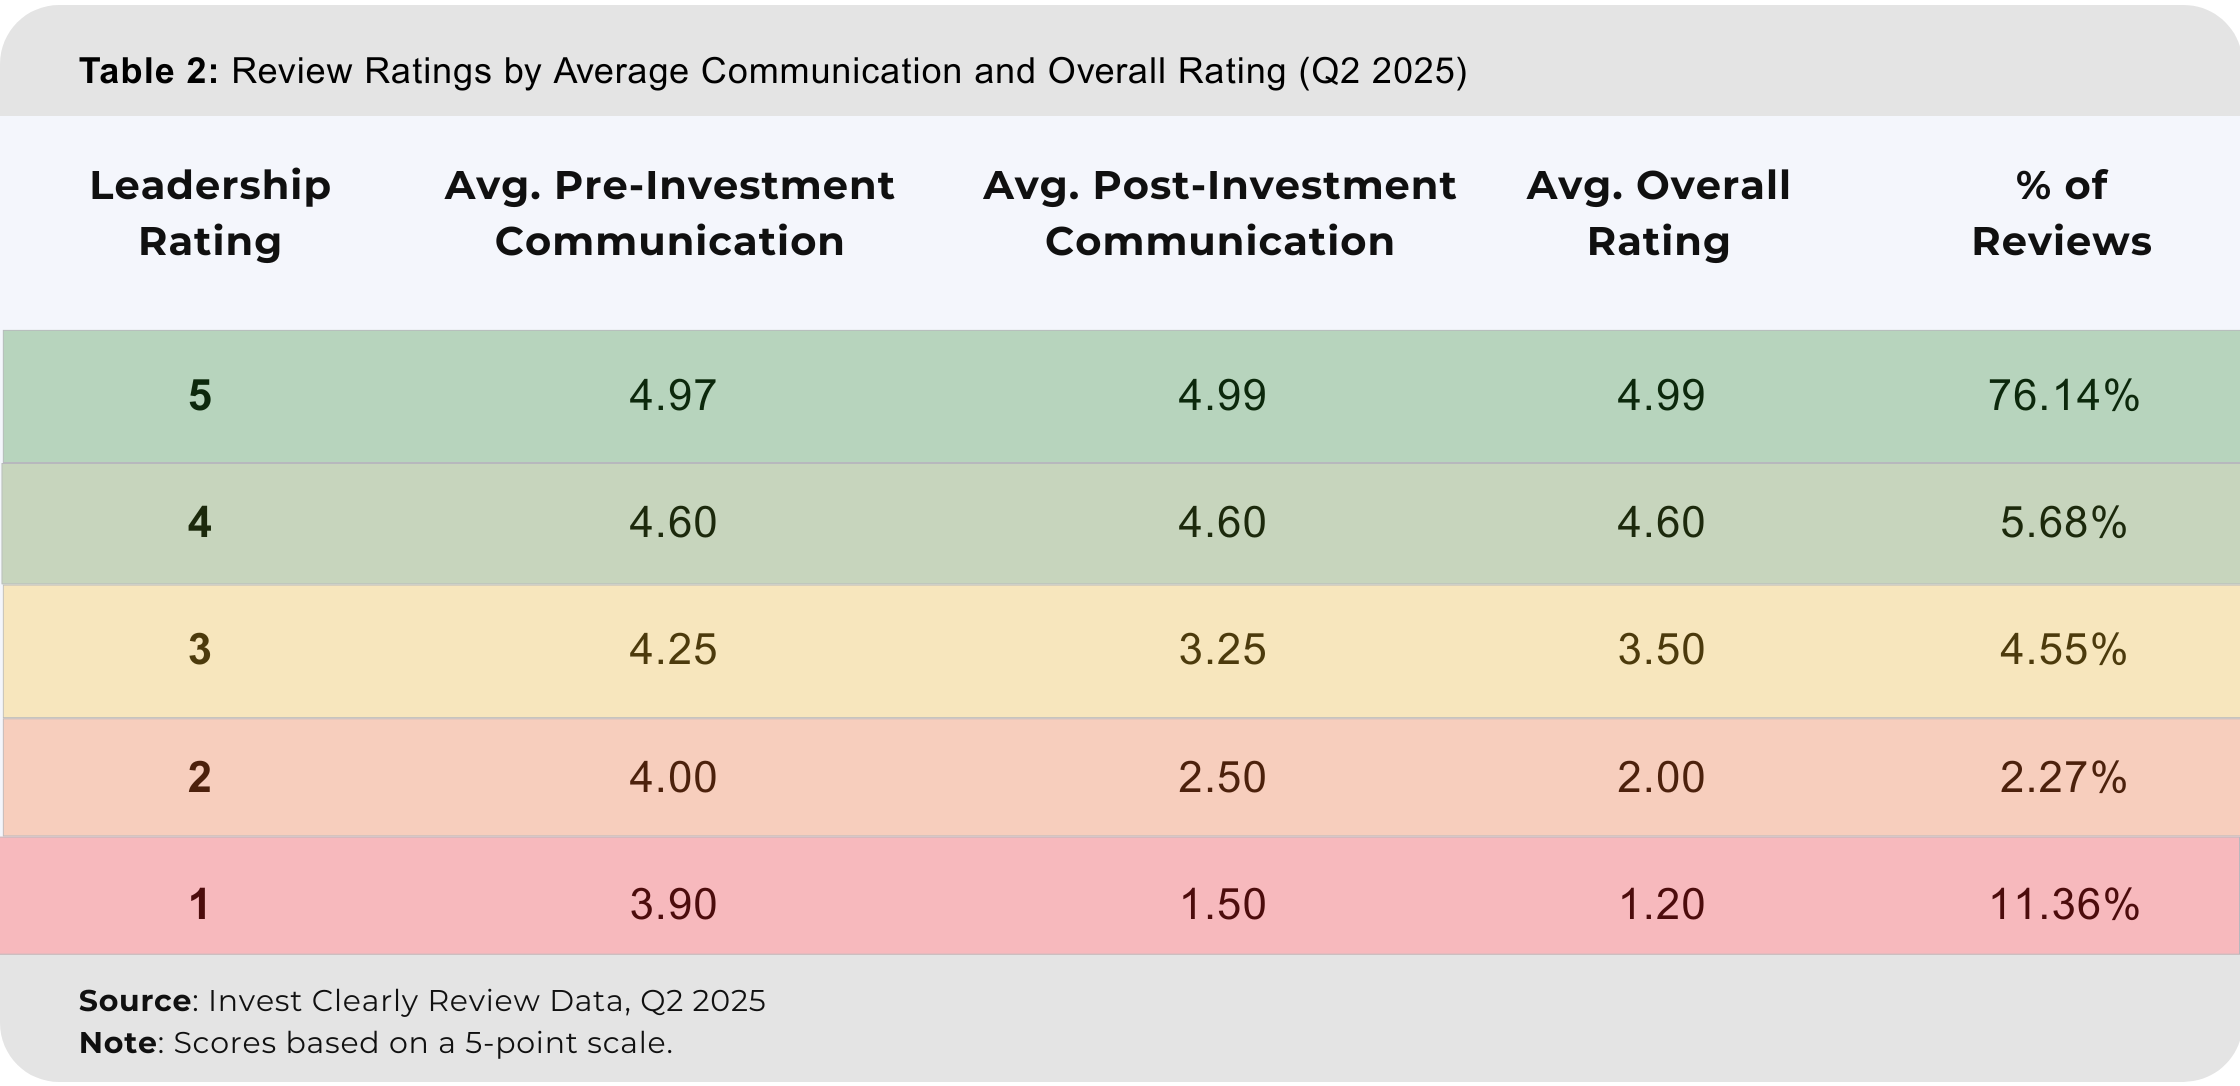This screenshot has height=1086, width=2240.
Task: Click the 4.97 pre-investment value
Action: click(672, 396)
